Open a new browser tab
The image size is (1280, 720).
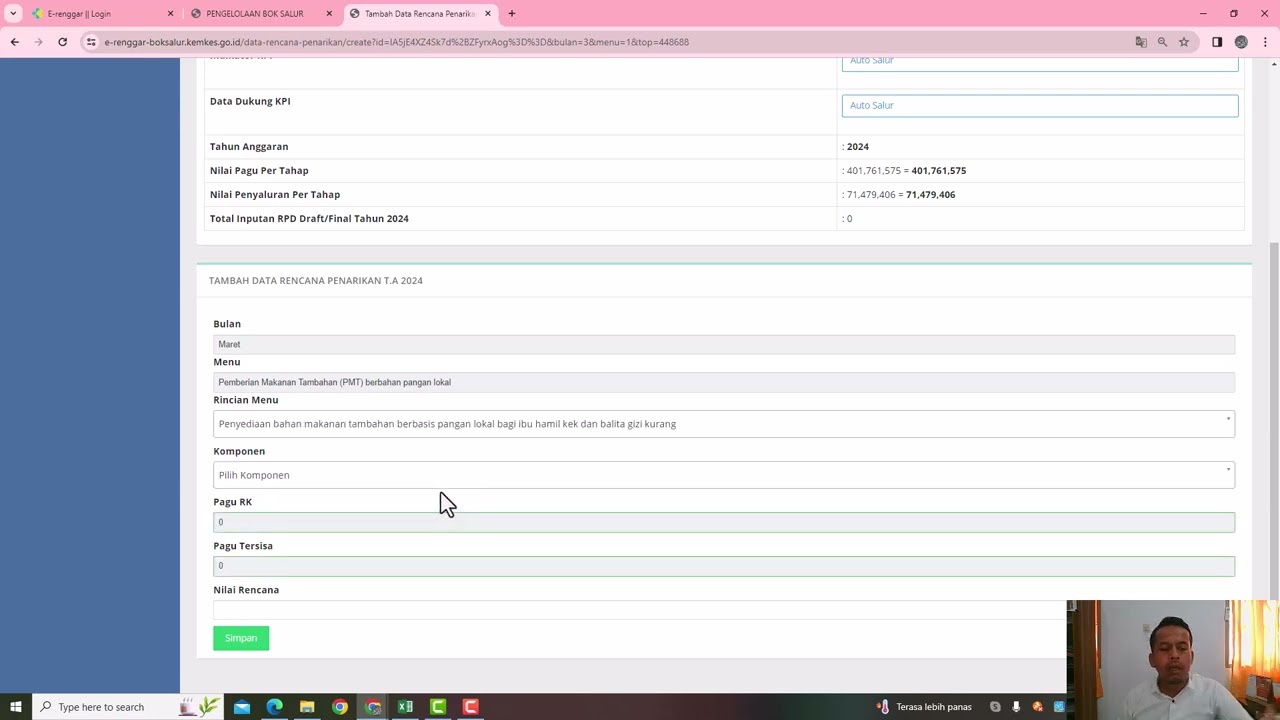tap(512, 14)
